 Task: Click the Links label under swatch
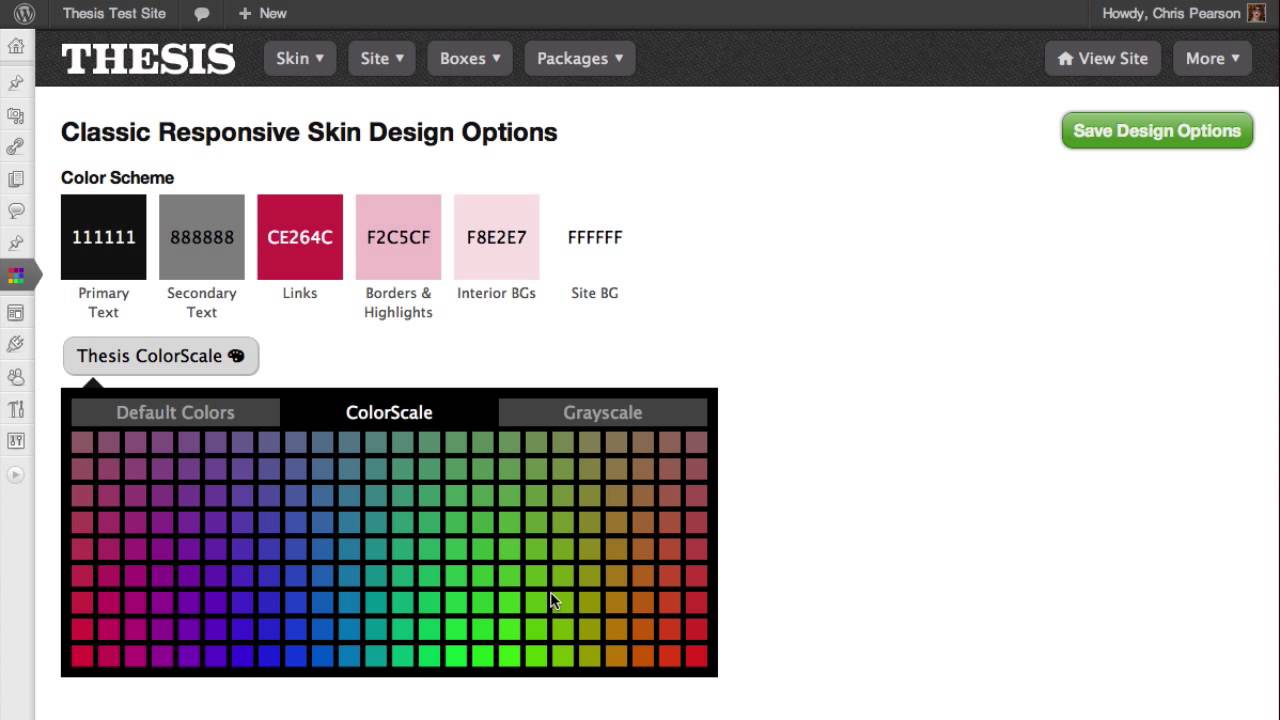(300, 293)
